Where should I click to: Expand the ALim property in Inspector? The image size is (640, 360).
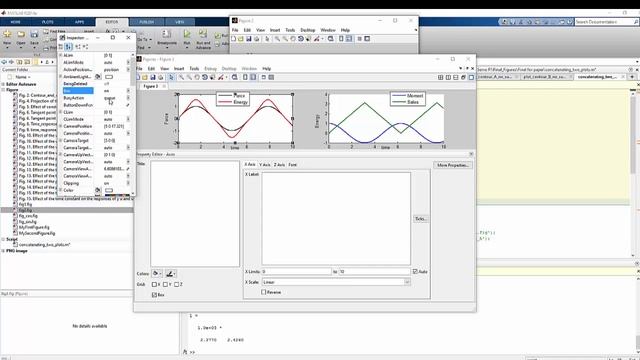tap(60, 55)
